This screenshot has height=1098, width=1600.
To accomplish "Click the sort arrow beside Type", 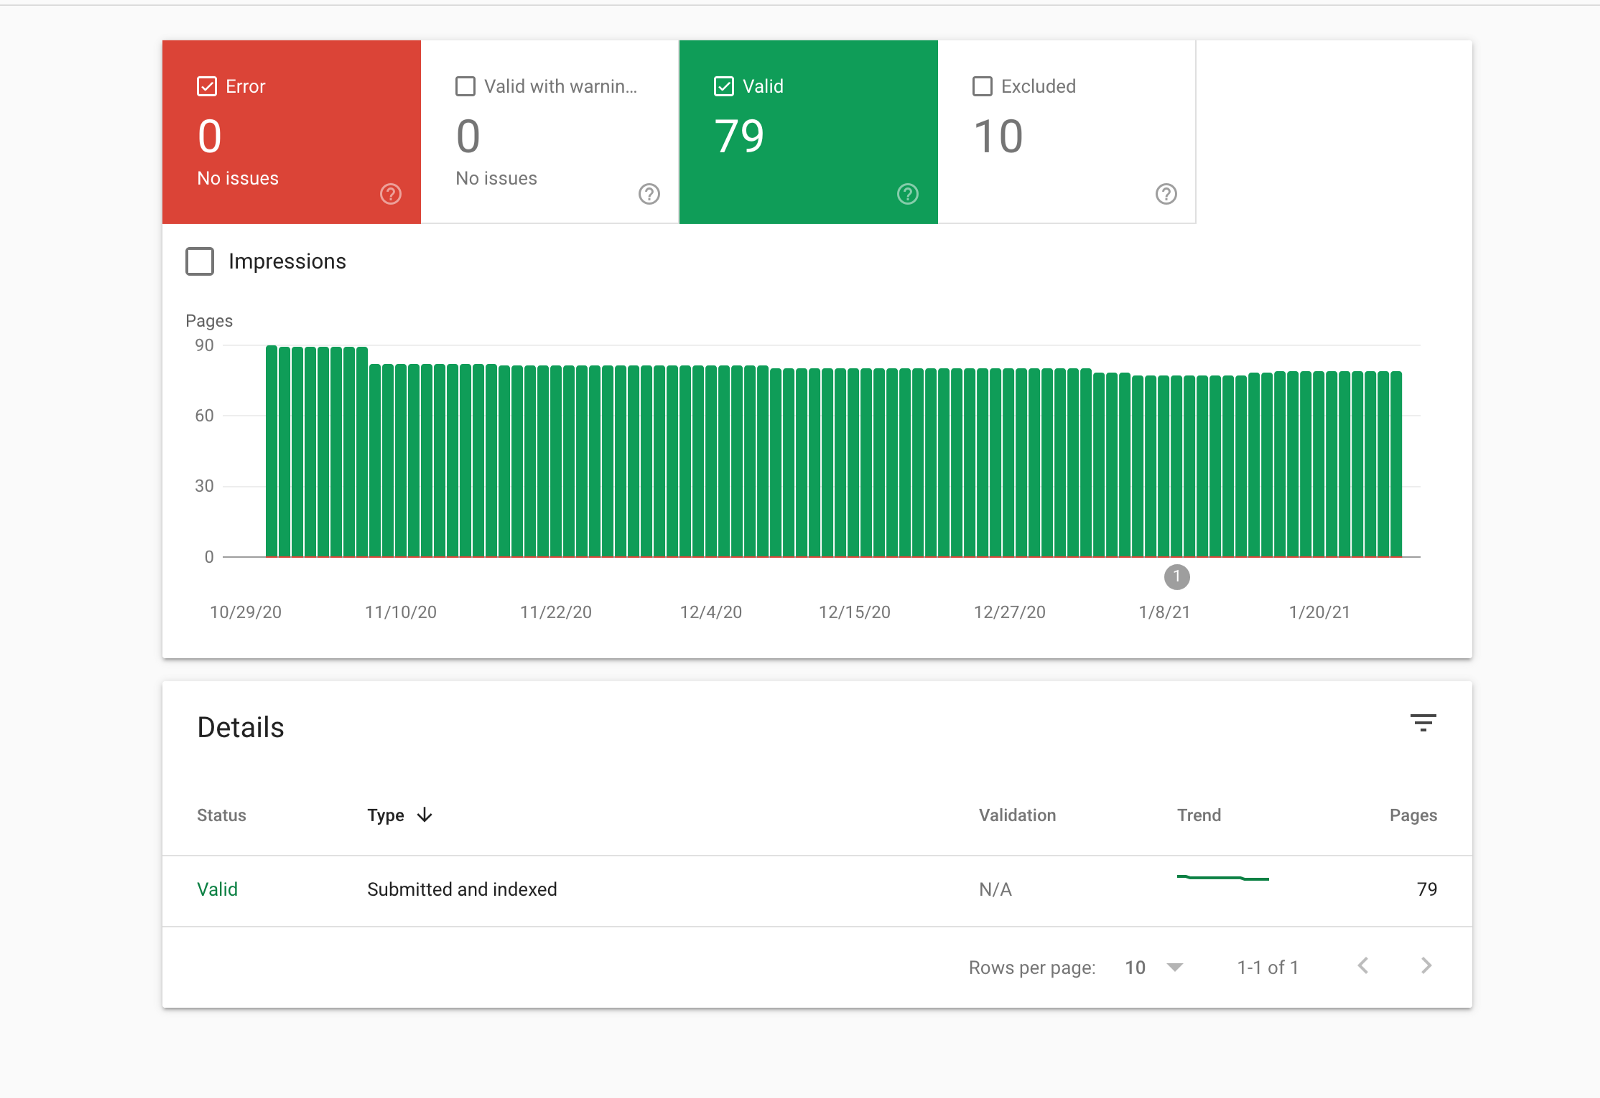I will pos(425,815).
